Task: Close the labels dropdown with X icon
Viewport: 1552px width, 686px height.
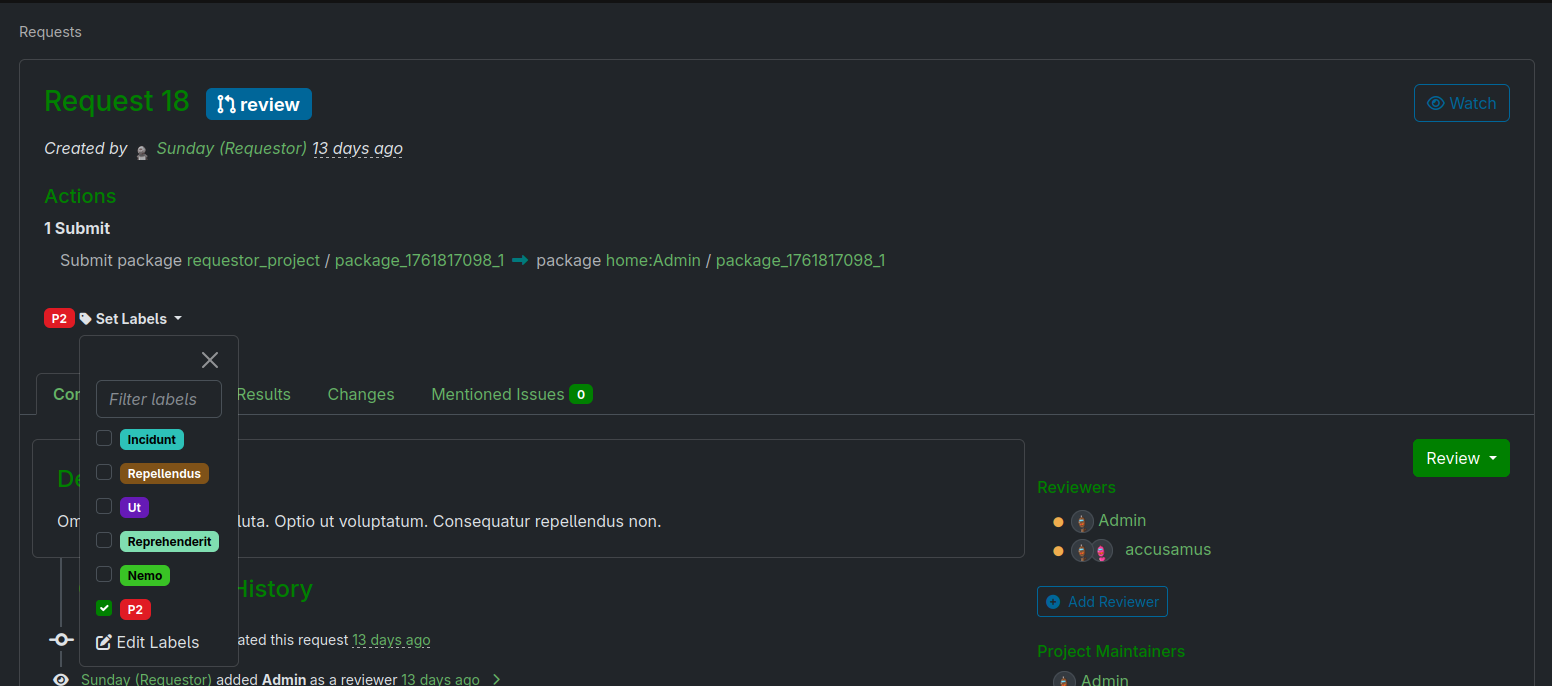Action: 209,360
